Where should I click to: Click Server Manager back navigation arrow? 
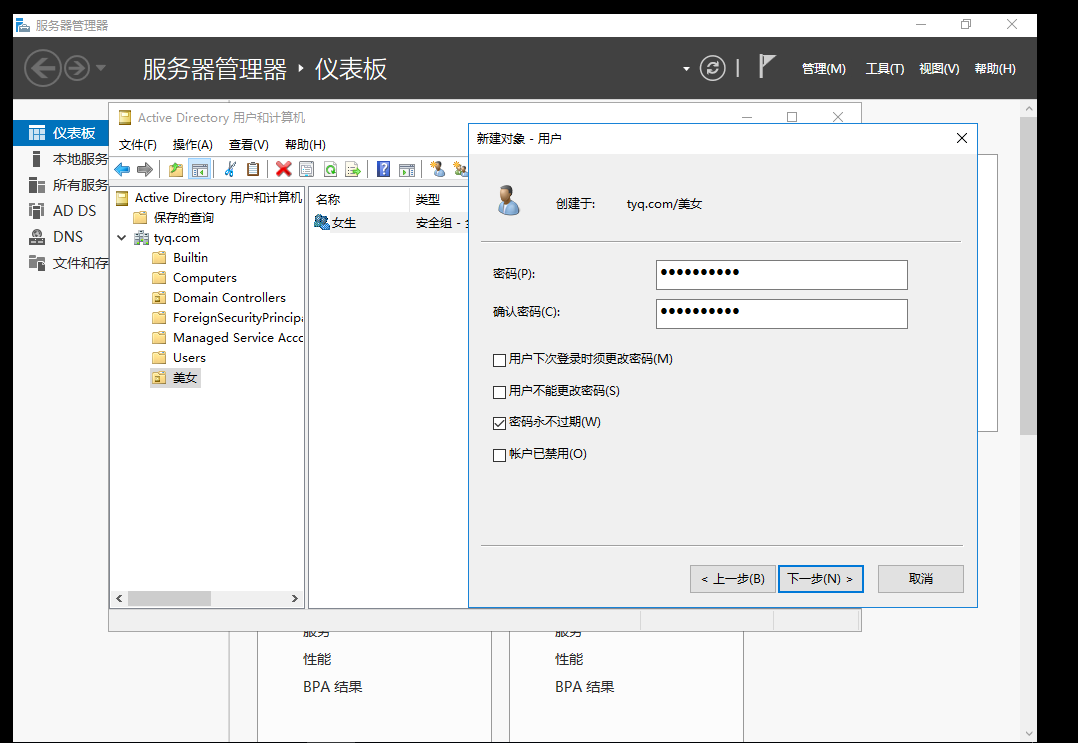click(x=43, y=68)
